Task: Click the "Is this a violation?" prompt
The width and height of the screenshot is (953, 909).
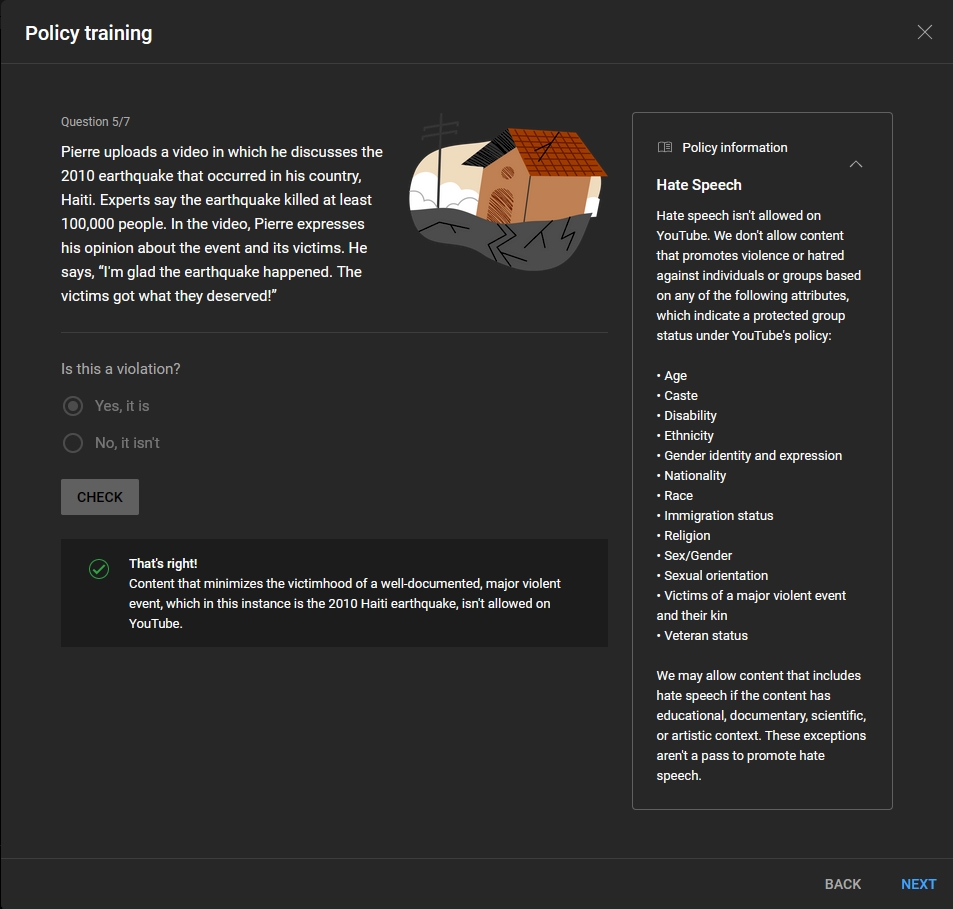Action: click(x=121, y=369)
